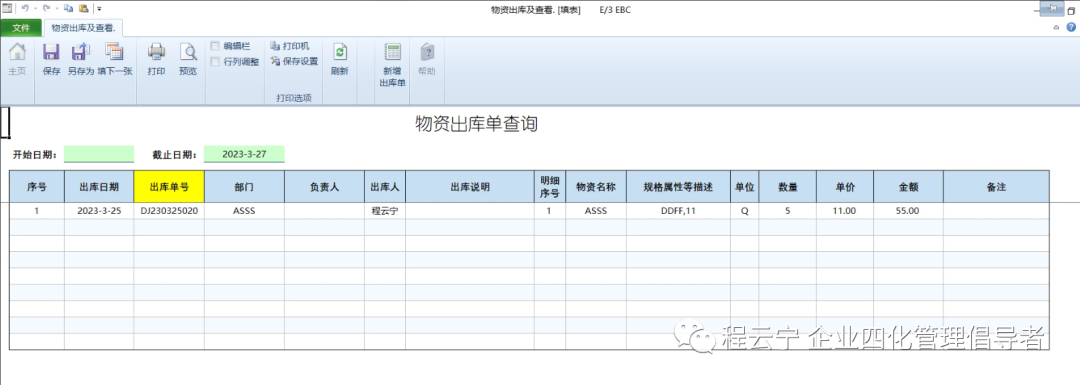The width and height of the screenshot is (1080, 385).
Task: Select the 物资出库及查看. ribbon tab
Action: (x=83, y=28)
